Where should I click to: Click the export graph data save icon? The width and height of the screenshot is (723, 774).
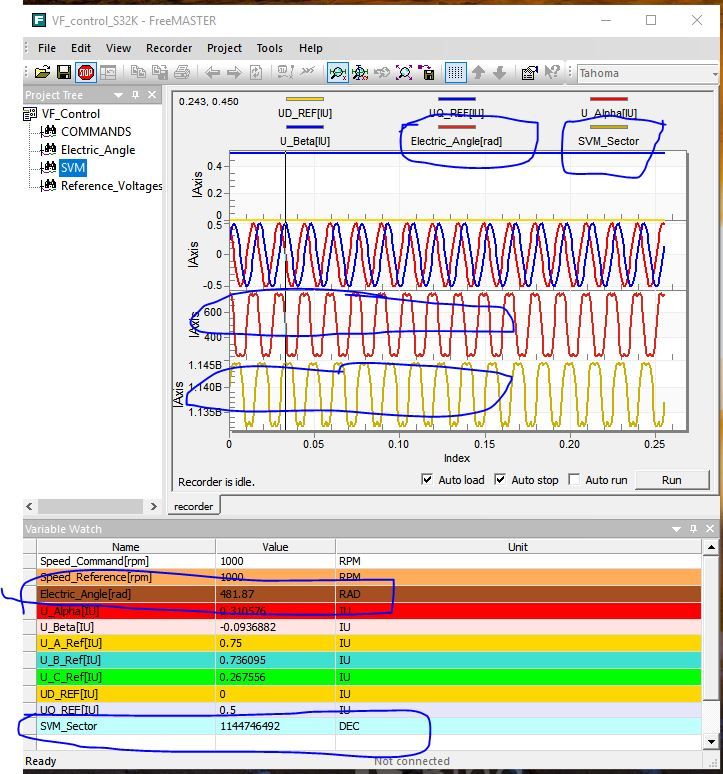point(426,73)
